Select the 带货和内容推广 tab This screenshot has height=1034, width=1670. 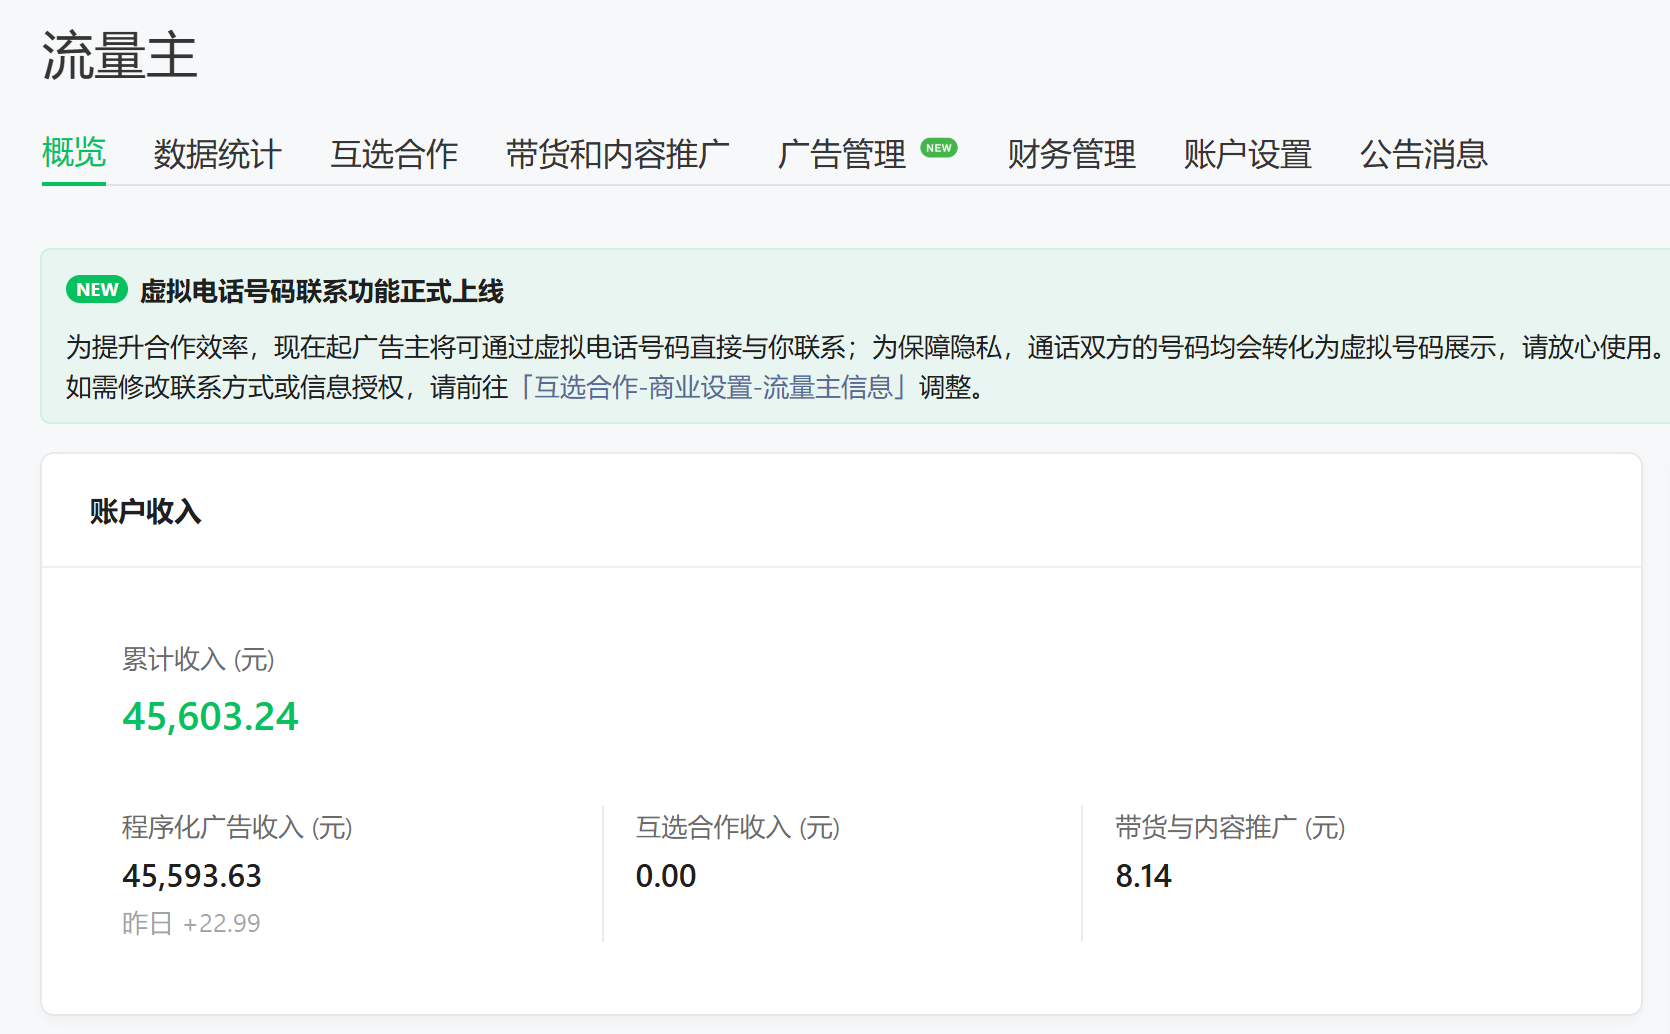click(617, 155)
